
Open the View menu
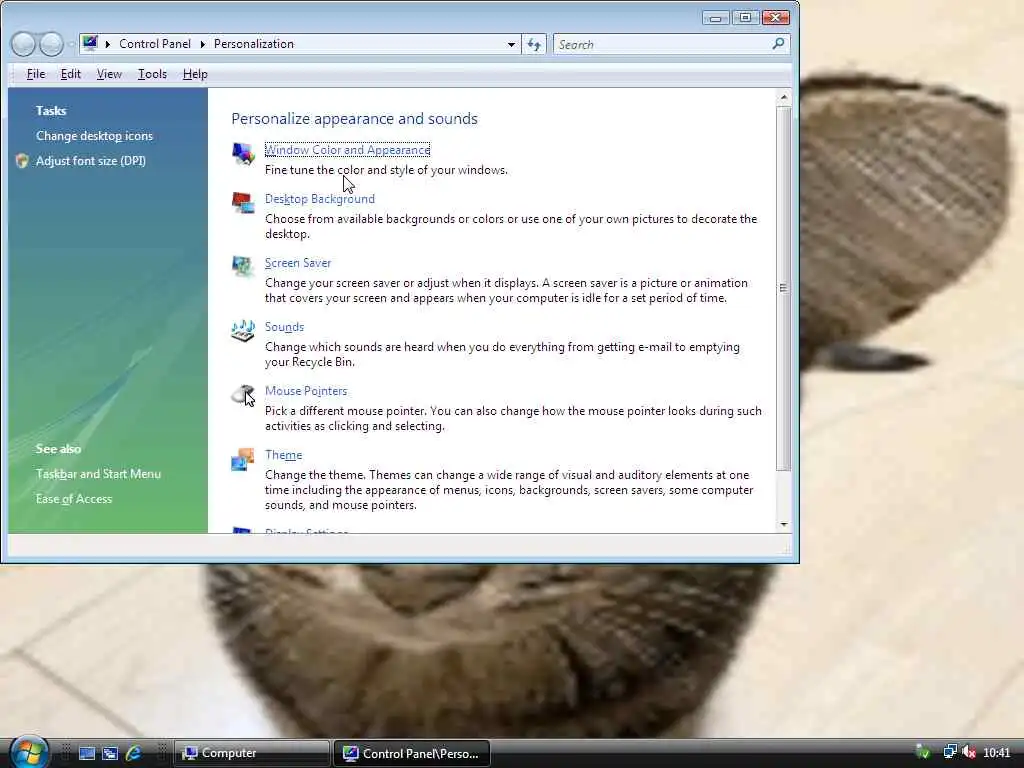coord(109,74)
